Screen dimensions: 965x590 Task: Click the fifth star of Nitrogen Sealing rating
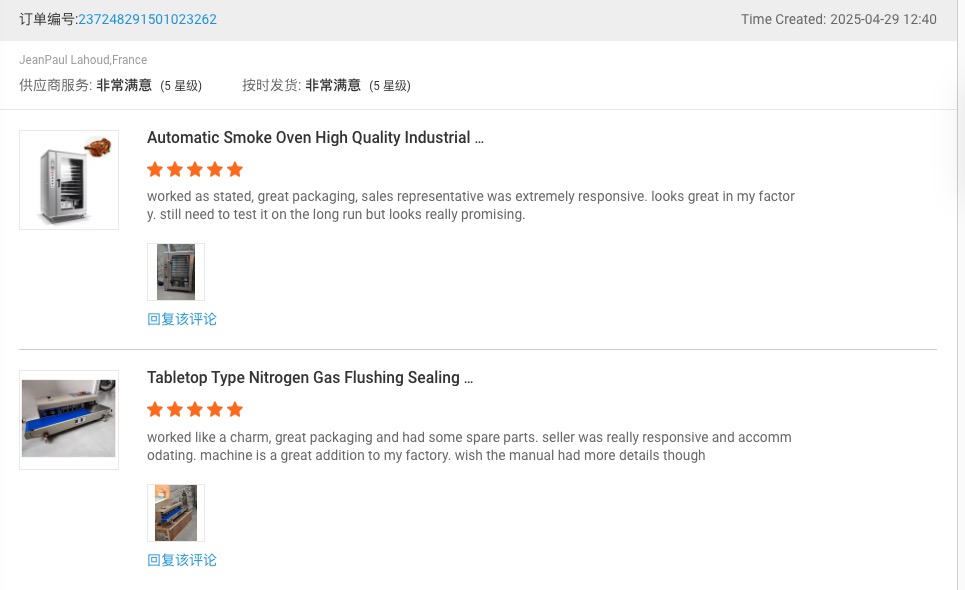click(235, 409)
